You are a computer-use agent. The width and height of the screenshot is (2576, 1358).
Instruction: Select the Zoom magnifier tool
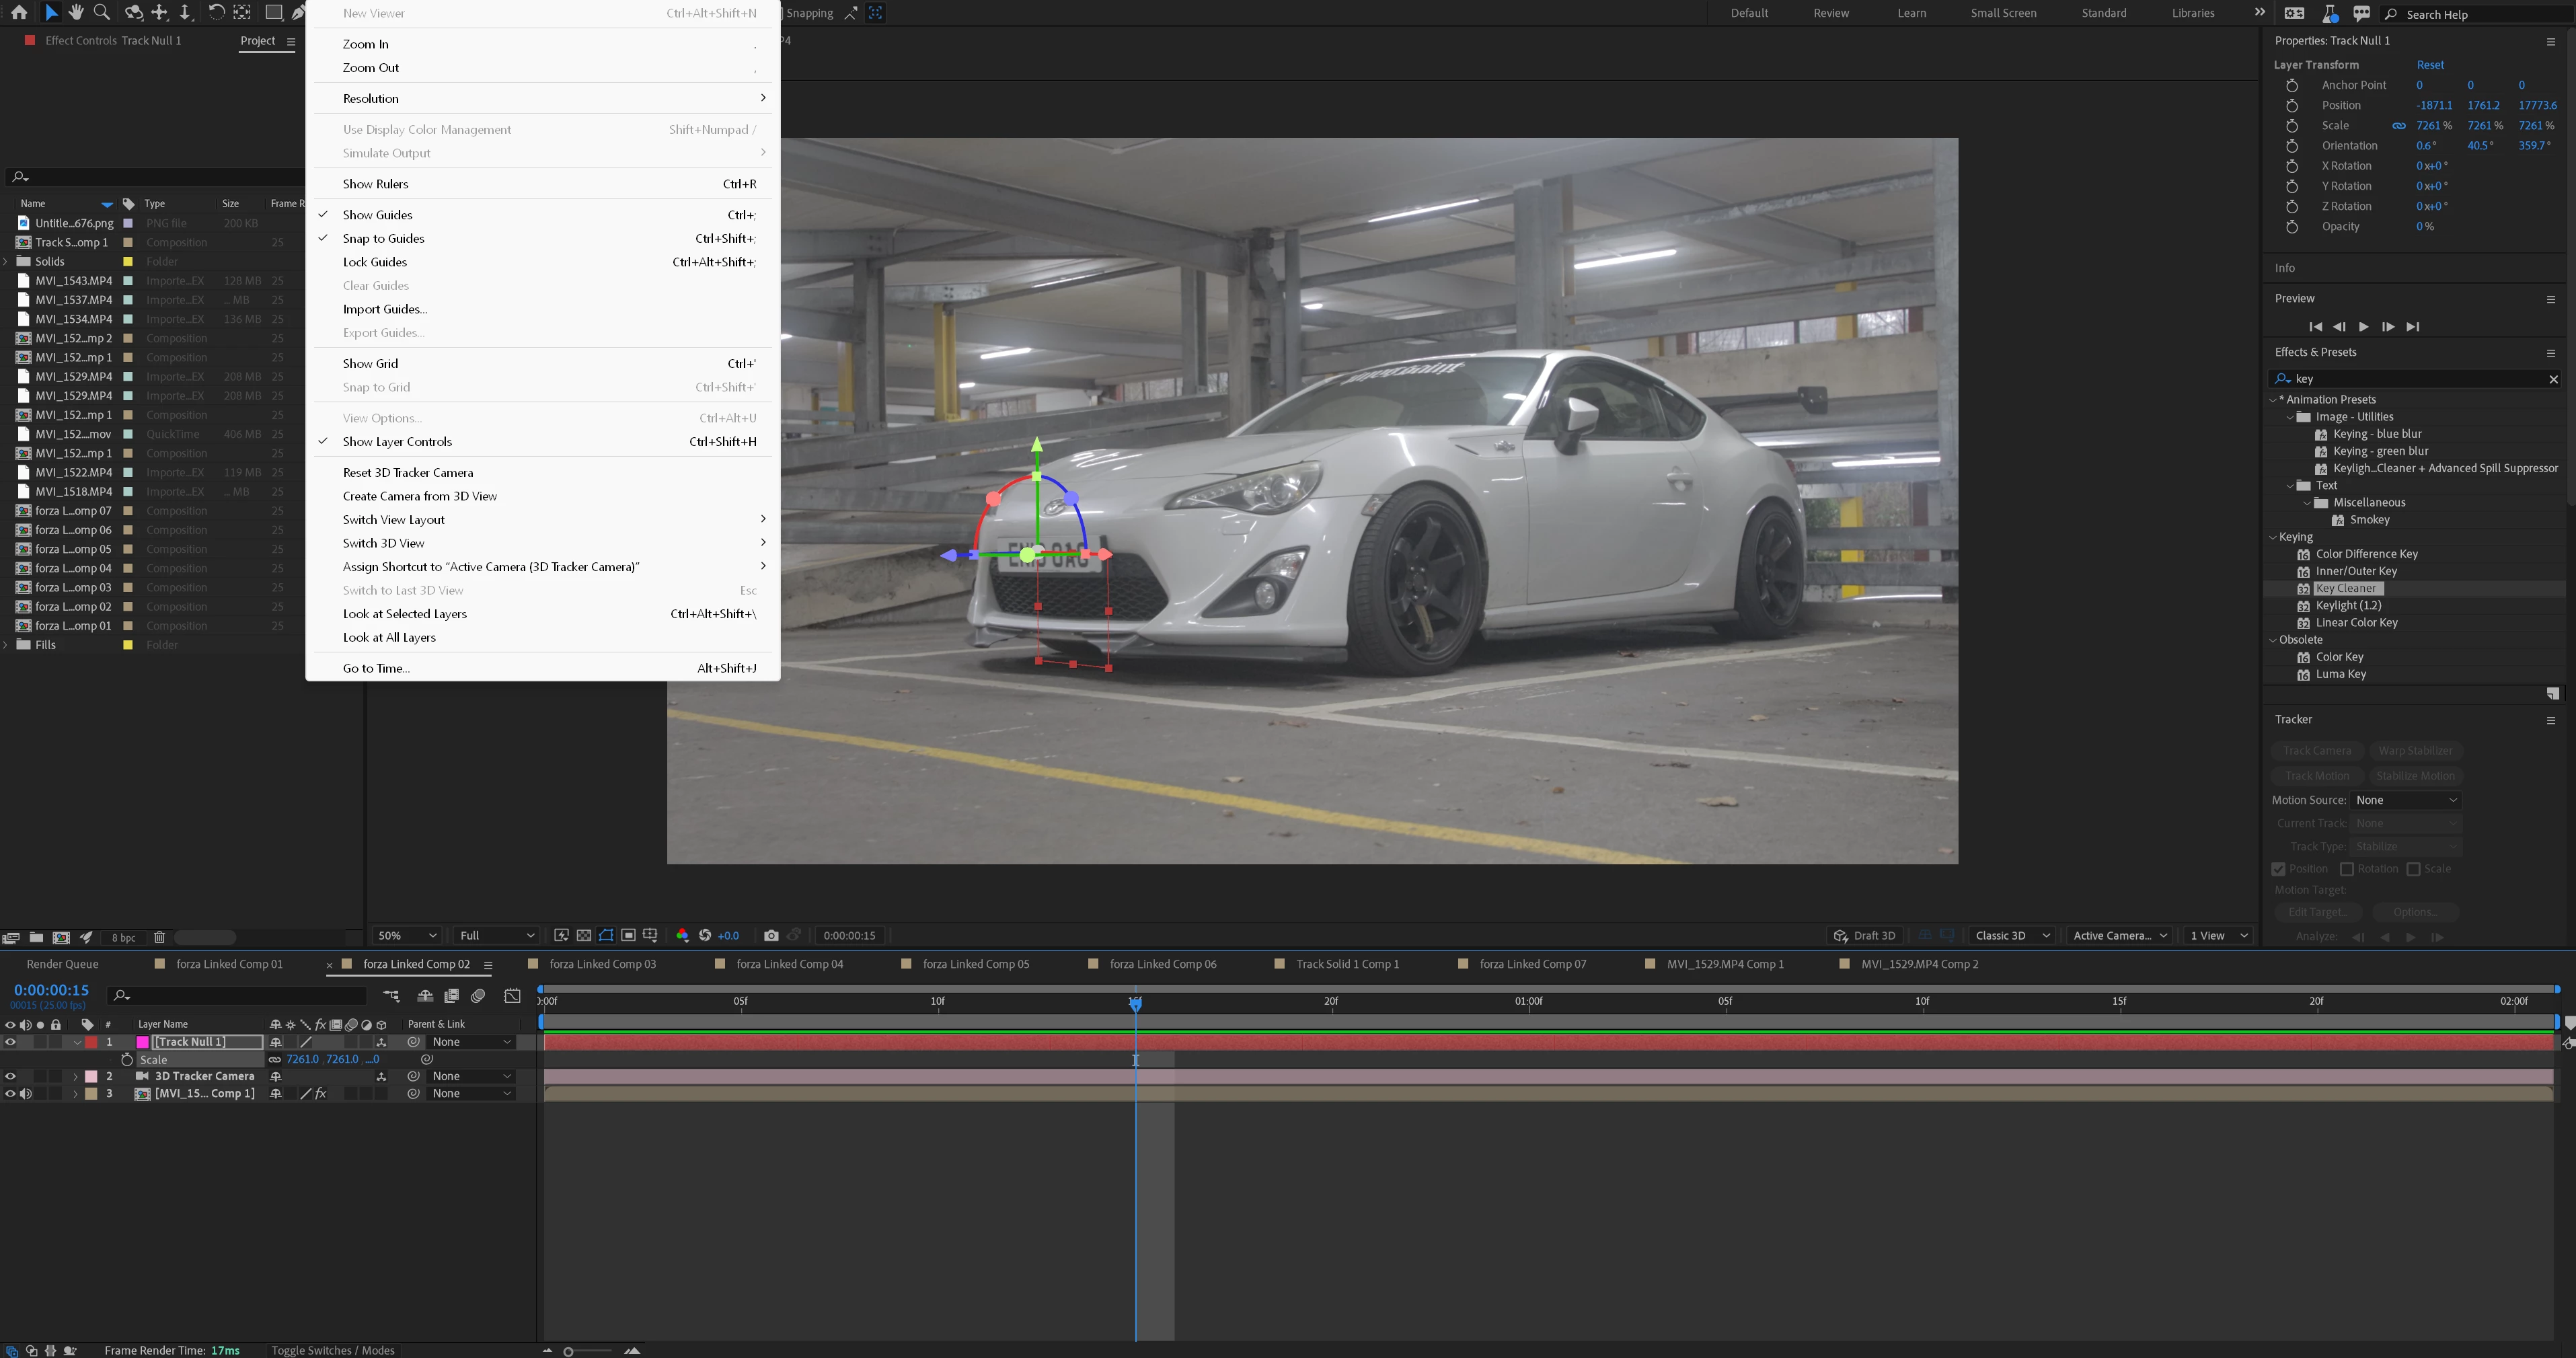pos(102,13)
